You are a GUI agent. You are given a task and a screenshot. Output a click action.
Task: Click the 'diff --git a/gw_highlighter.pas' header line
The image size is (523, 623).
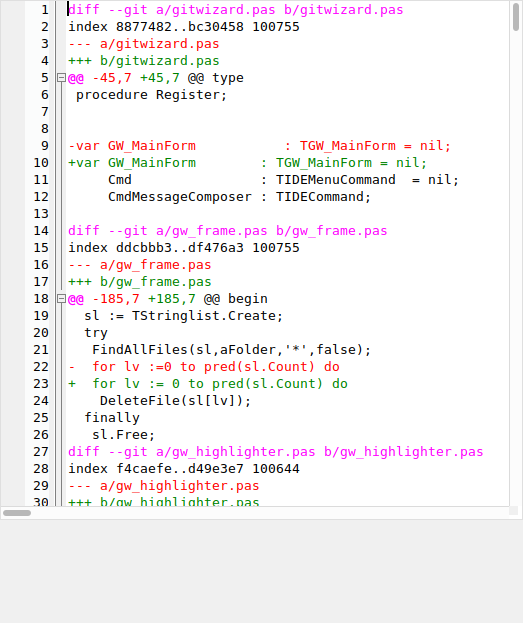click(275, 451)
